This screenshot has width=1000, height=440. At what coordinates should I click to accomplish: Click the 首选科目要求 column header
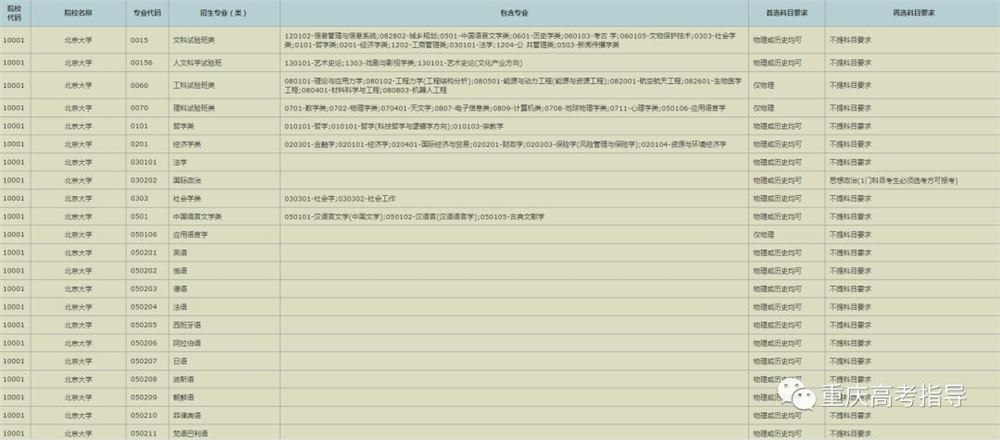(x=786, y=13)
